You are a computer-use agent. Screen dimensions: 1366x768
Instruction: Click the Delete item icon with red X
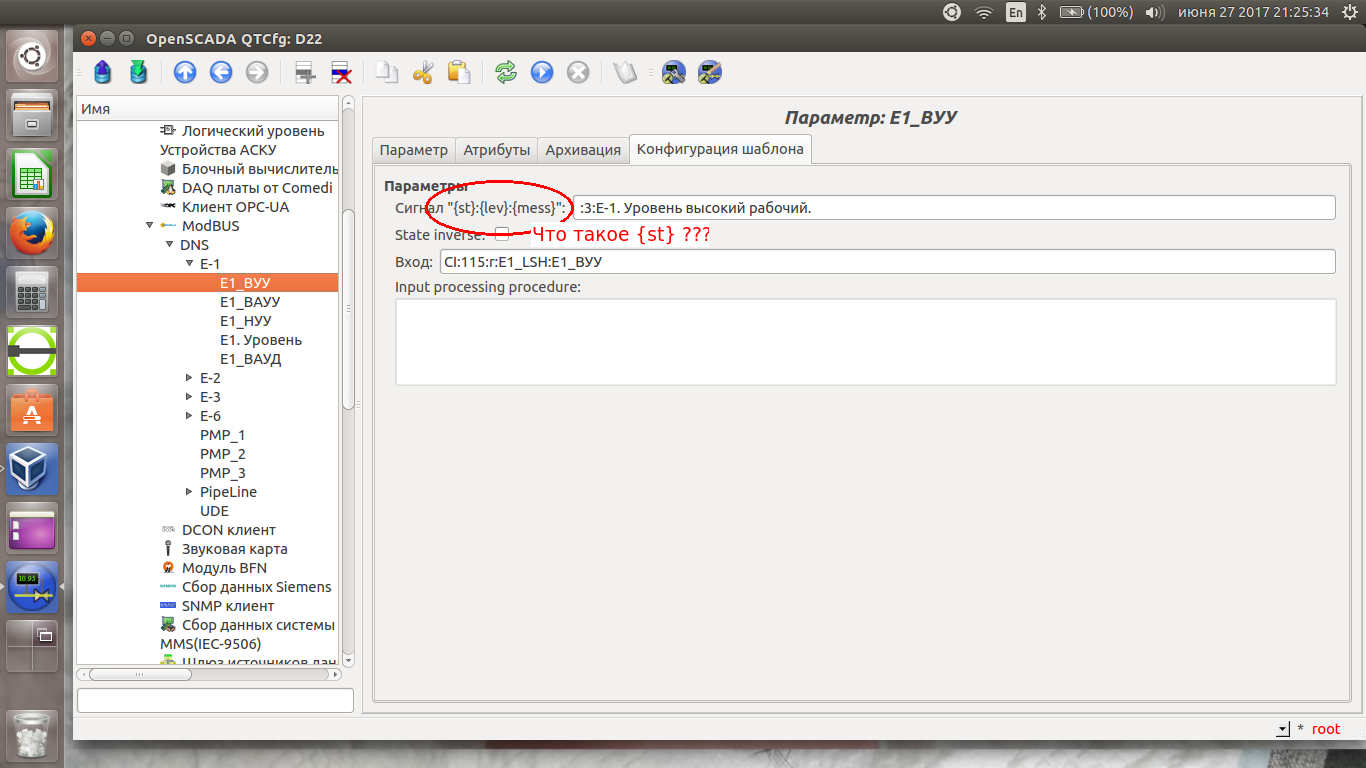point(341,72)
